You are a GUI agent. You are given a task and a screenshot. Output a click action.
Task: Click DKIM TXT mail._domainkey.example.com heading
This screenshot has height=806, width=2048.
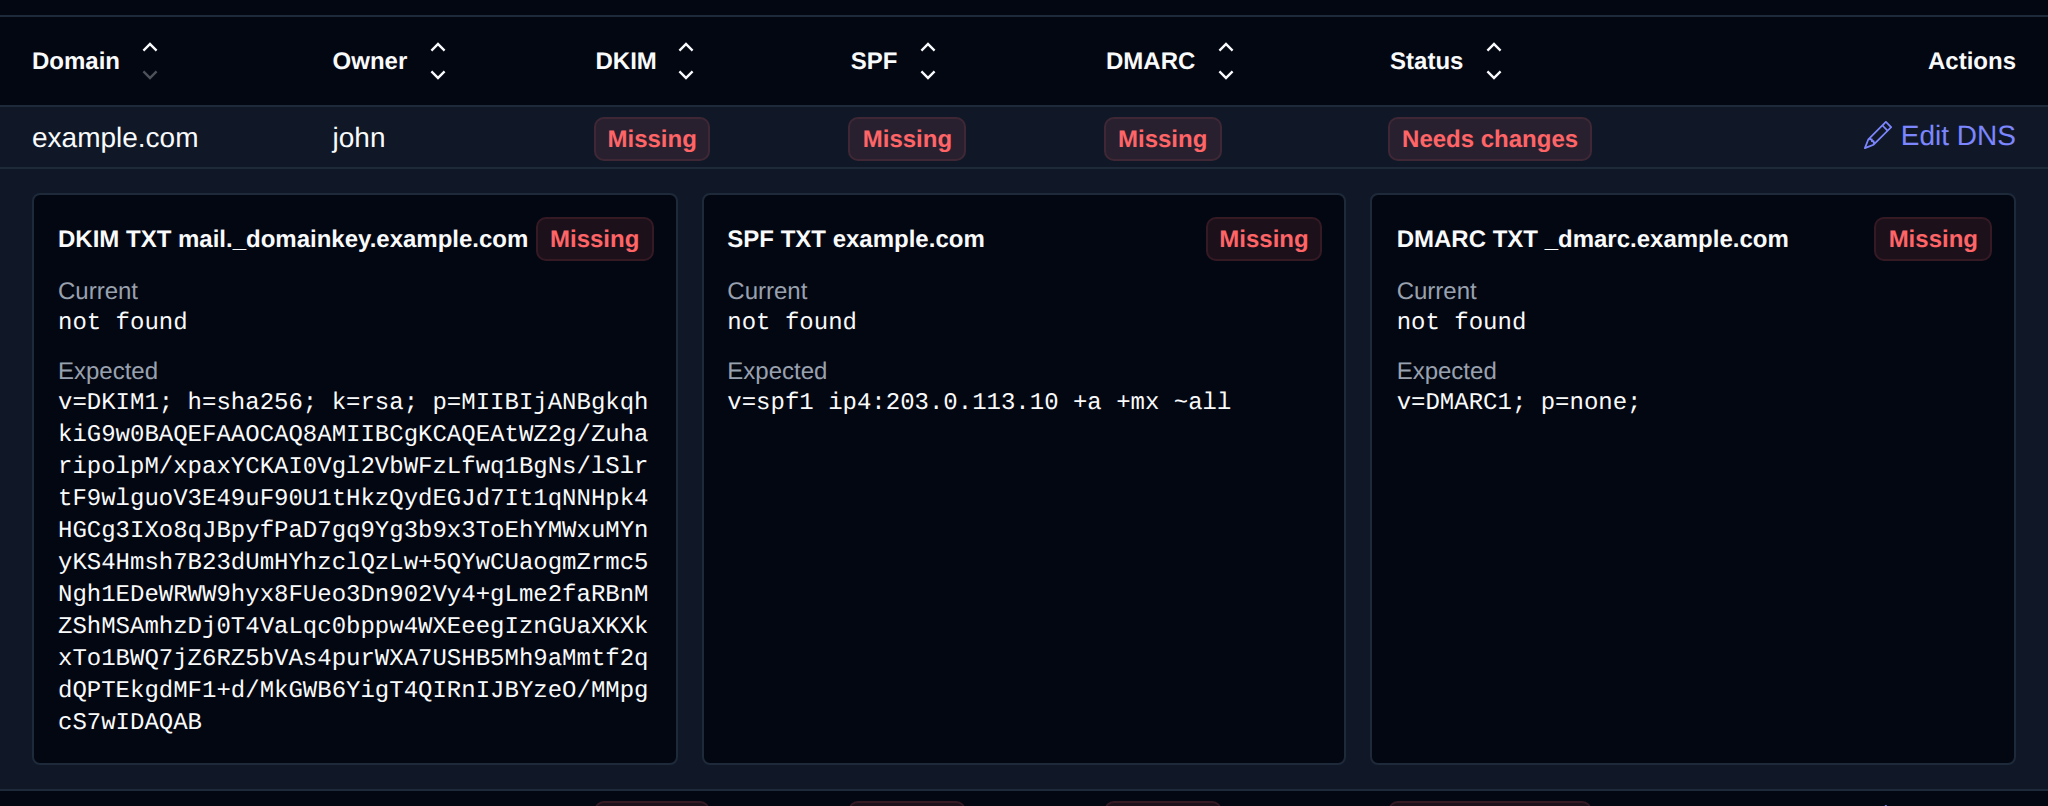[x=293, y=239]
